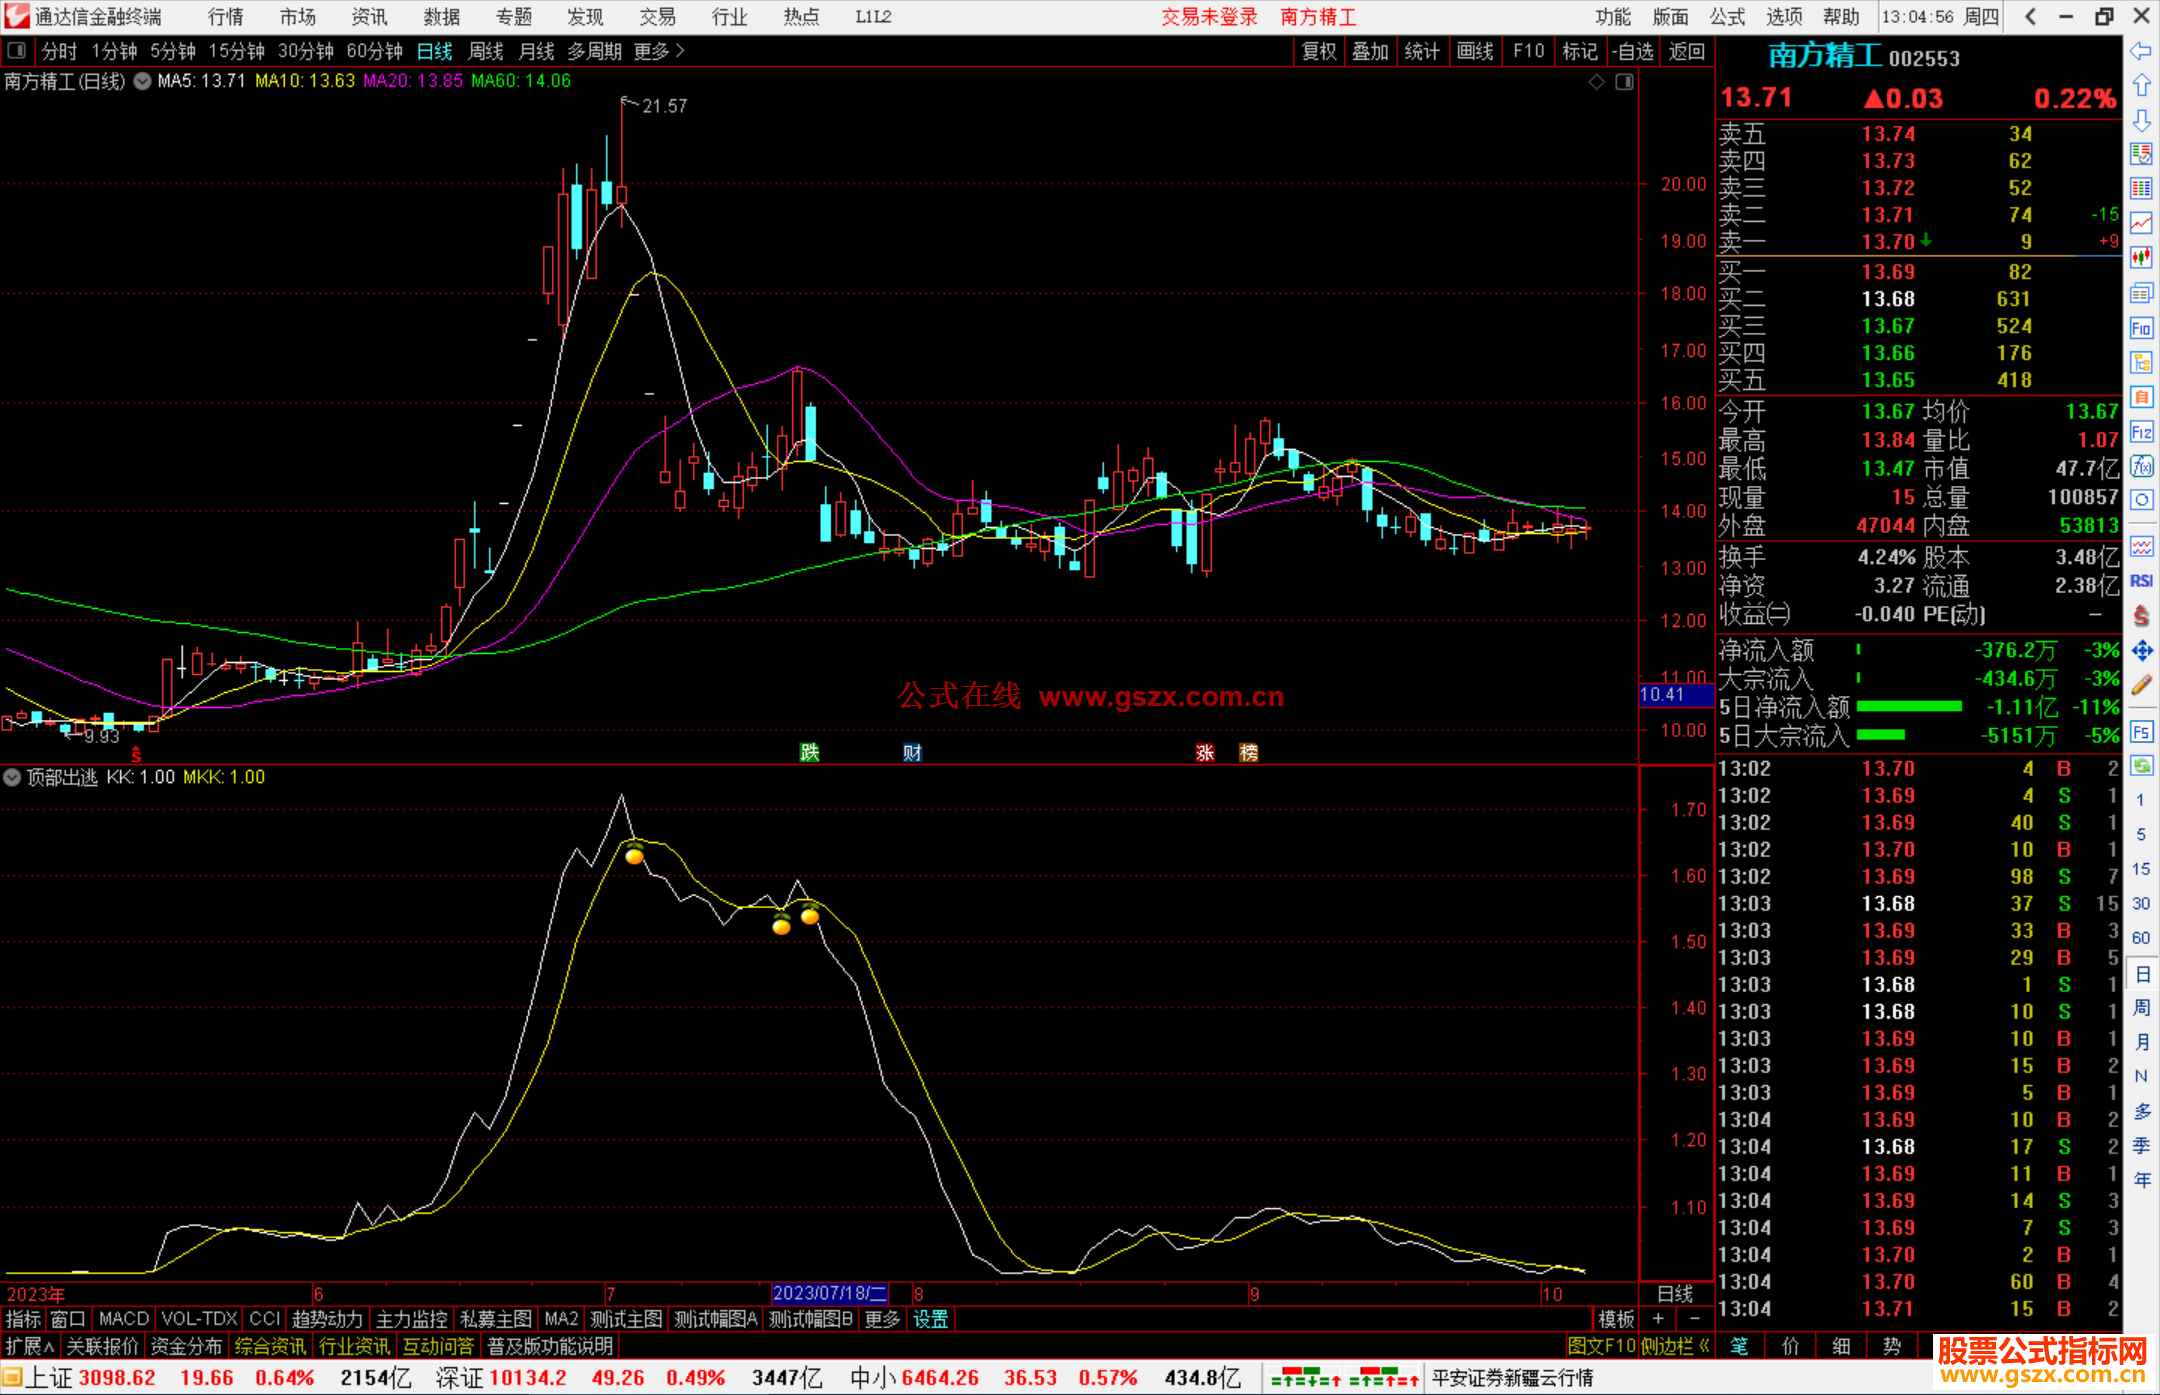Click the f(x) formula icon in sidebar
The width and height of the screenshot is (2160, 1395).
point(2141,466)
